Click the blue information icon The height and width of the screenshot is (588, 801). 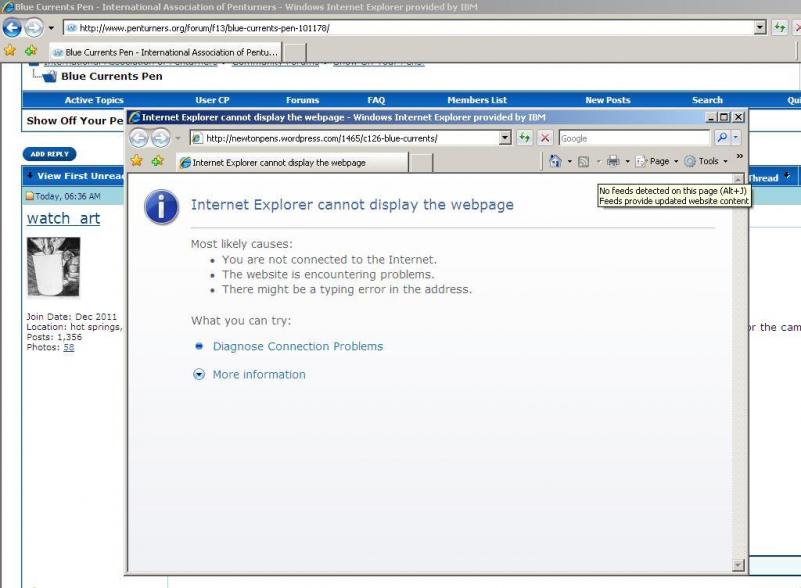click(161, 207)
